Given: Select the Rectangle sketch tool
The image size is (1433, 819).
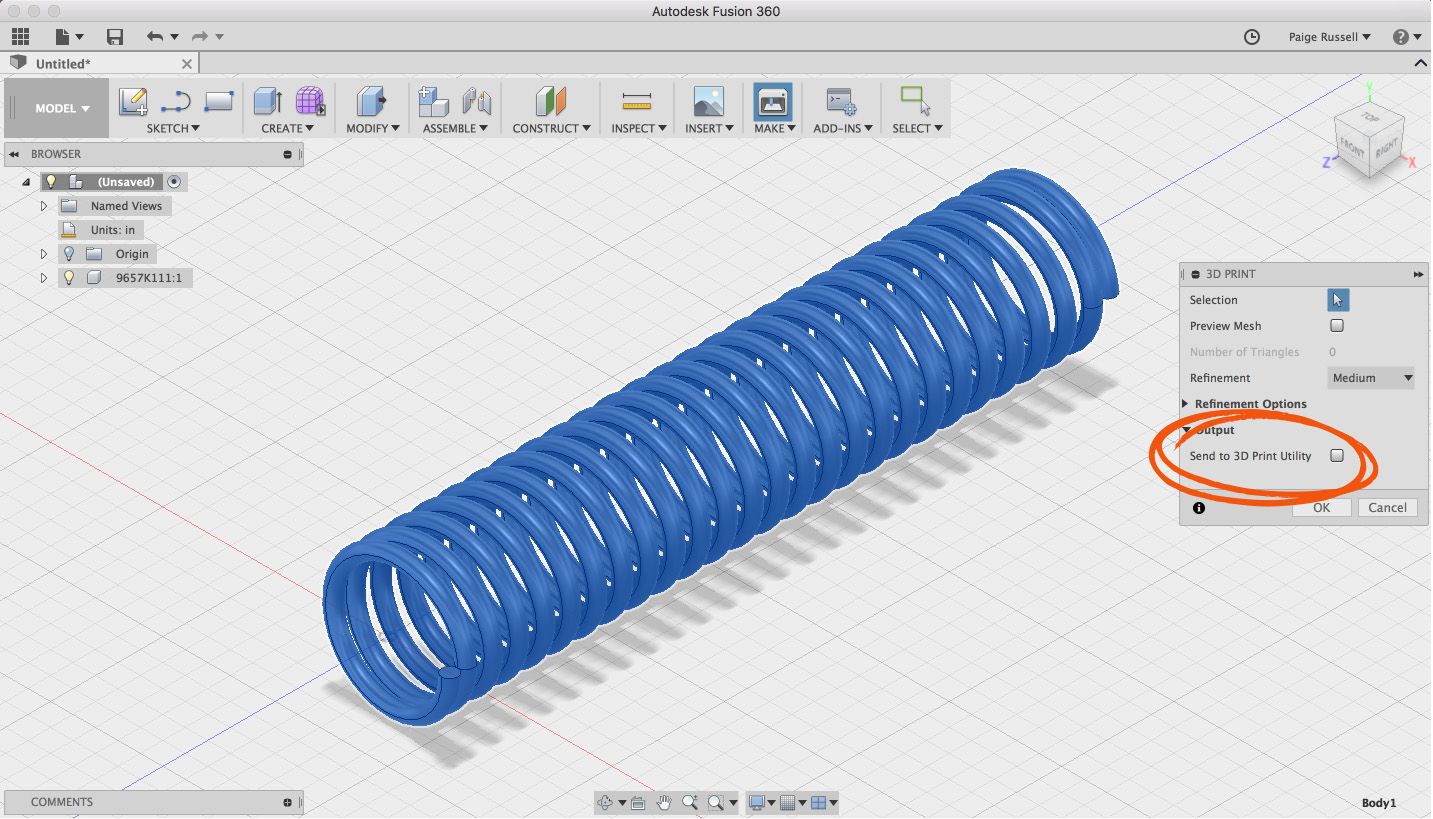Looking at the screenshot, I should point(218,102).
